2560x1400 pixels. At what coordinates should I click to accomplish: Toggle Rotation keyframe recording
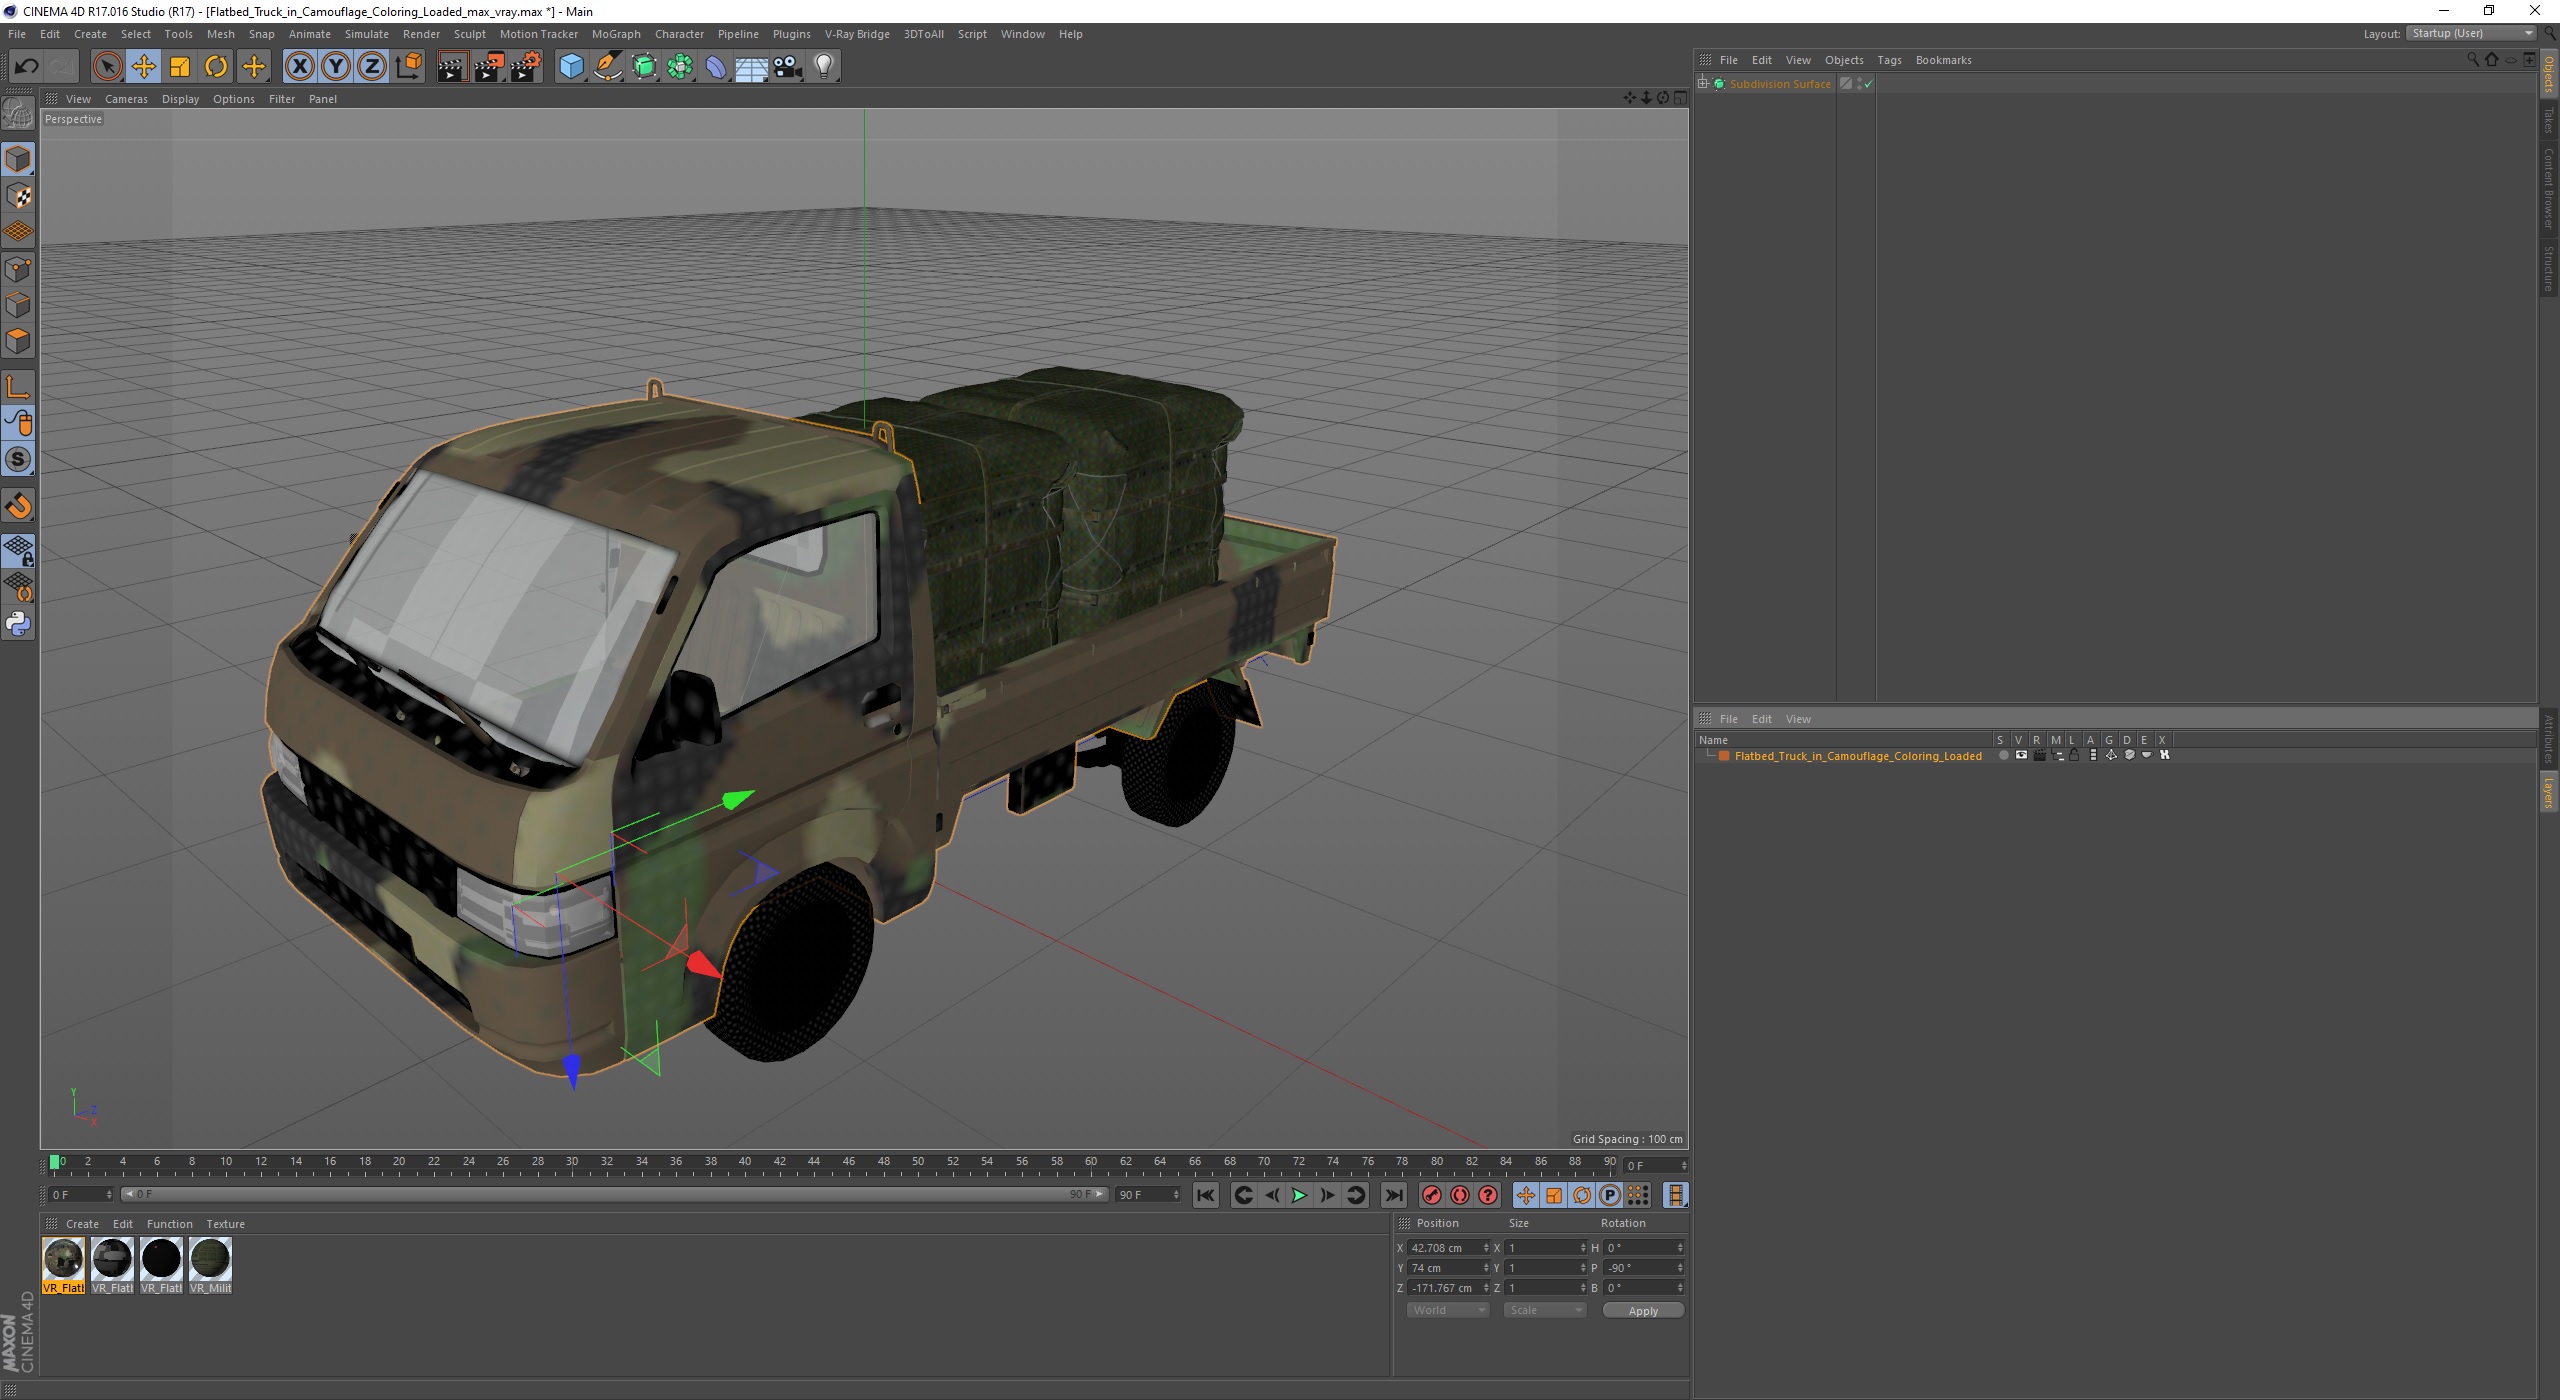1582,1195
